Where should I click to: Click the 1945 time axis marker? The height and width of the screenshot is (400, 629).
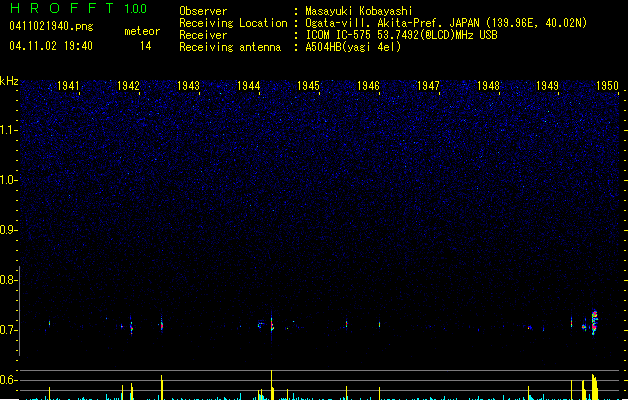[308, 86]
